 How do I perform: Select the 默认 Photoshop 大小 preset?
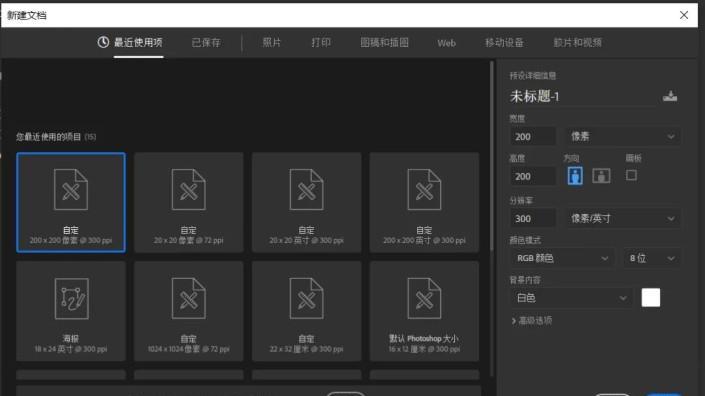[x=424, y=311]
